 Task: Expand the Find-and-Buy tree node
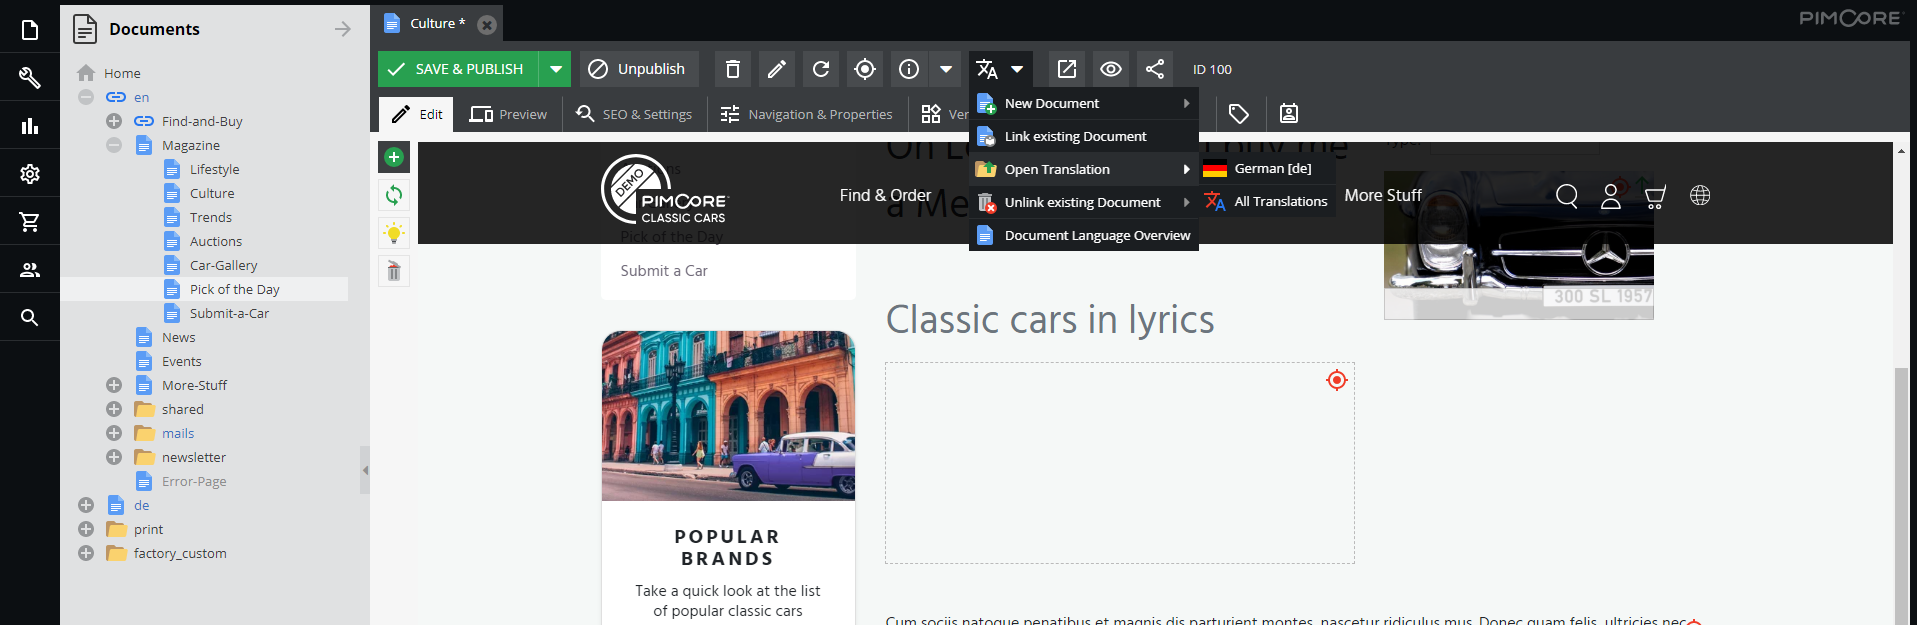(x=114, y=121)
